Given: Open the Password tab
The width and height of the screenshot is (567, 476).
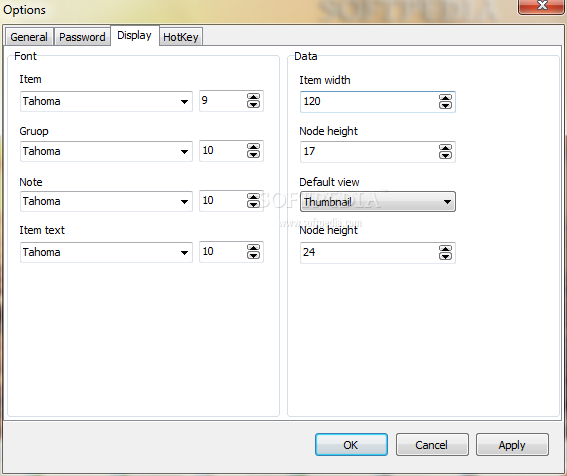Looking at the screenshot, I should pyautogui.click(x=82, y=37).
